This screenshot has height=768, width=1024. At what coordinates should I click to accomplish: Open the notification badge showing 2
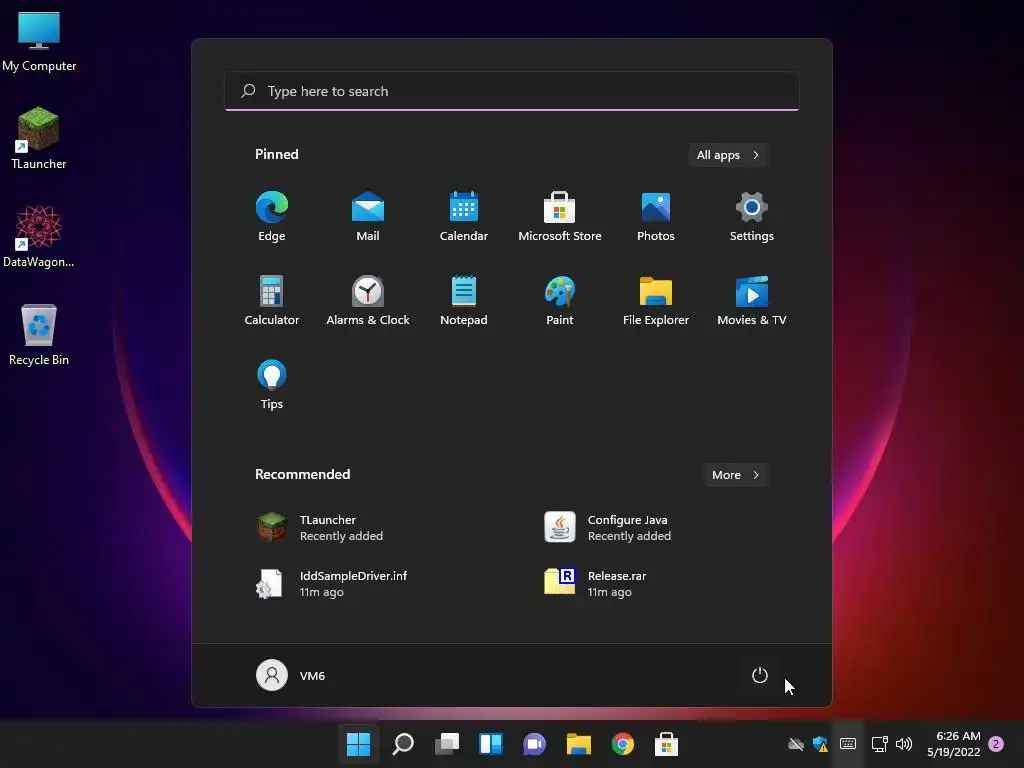point(996,744)
